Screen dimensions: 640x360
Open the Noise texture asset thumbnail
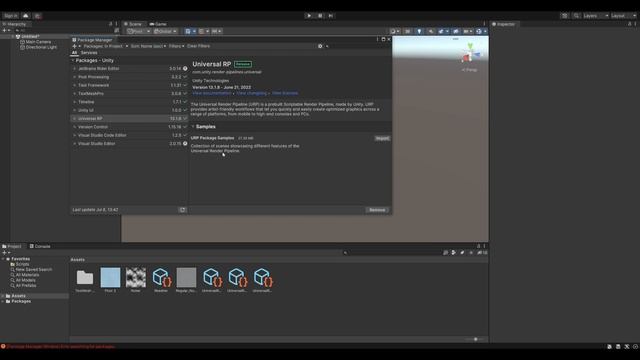tap(136, 278)
